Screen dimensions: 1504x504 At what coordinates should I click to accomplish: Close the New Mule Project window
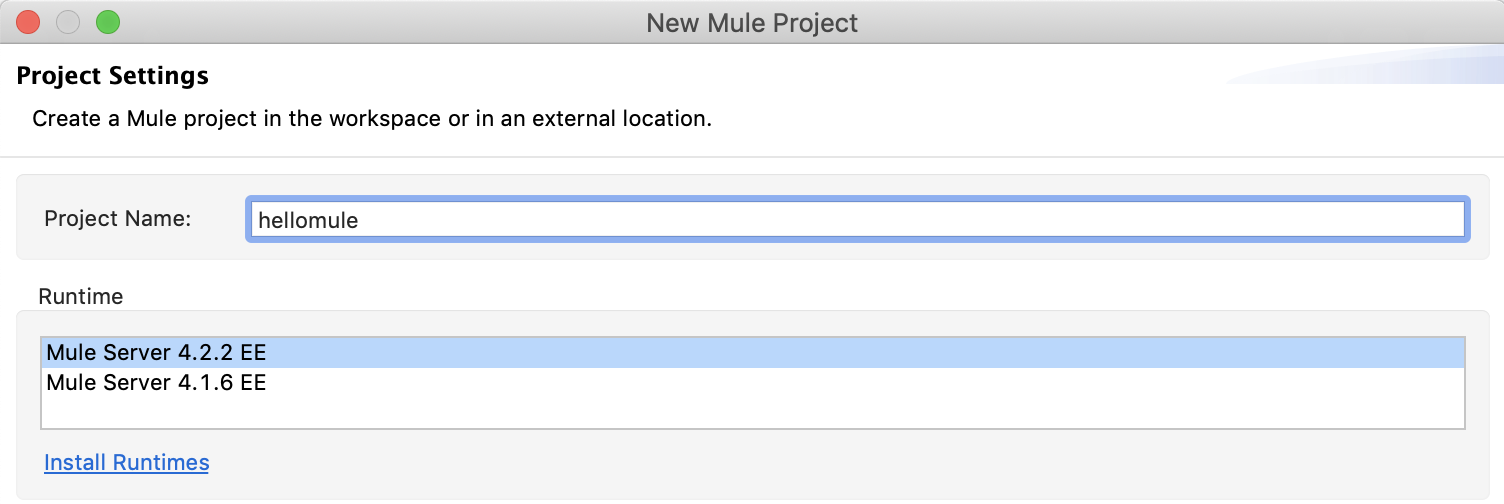(x=28, y=21)
